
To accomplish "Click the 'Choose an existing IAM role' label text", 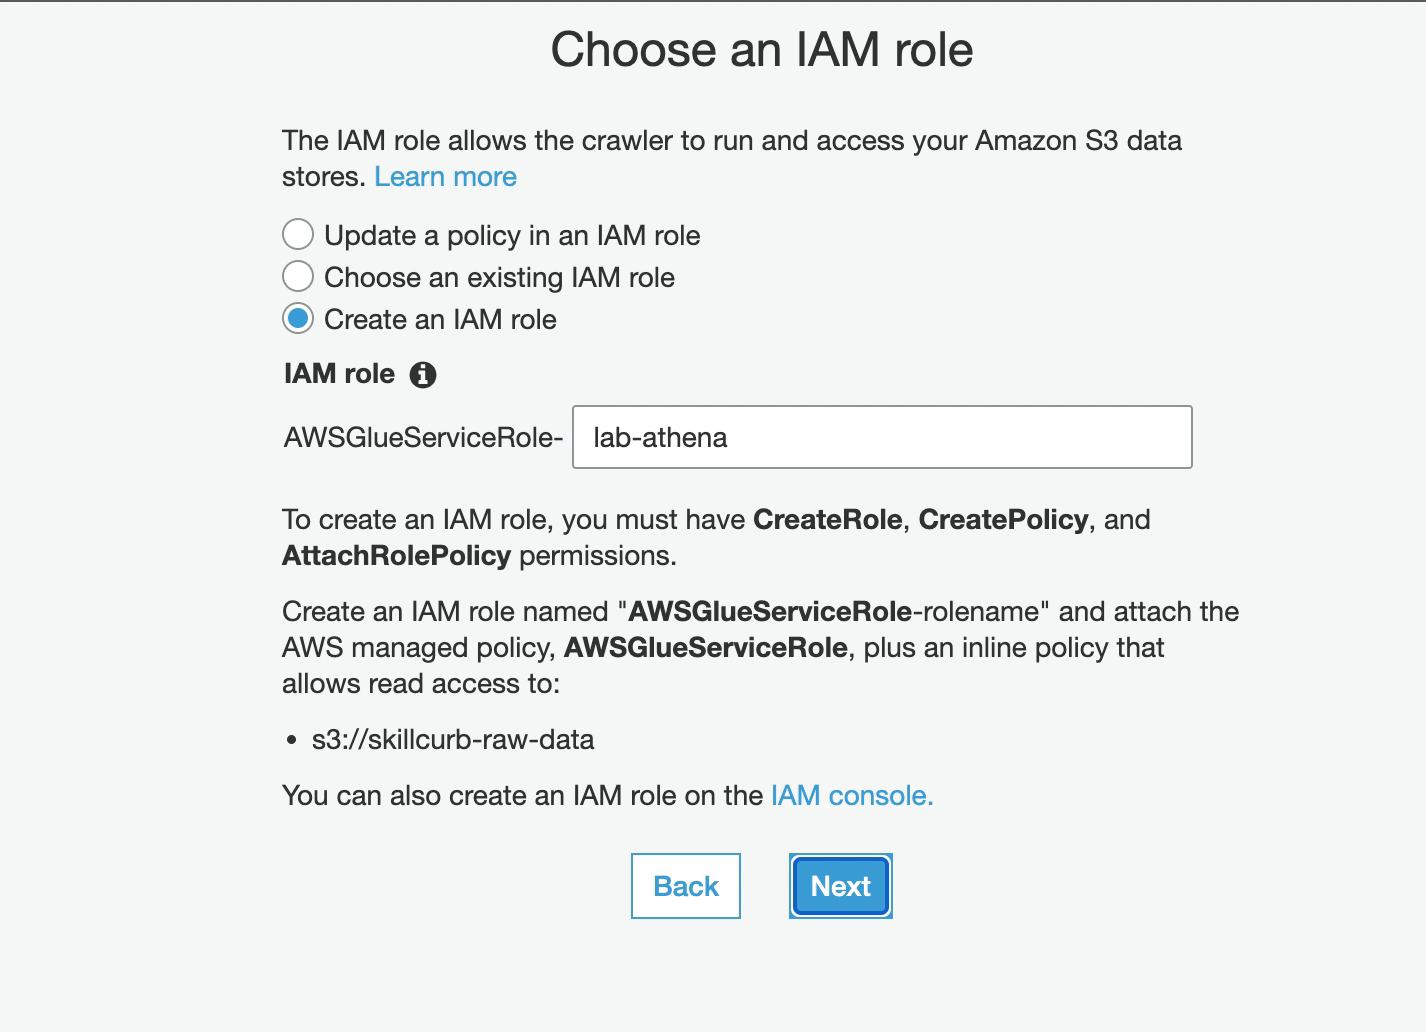I will 498,278.
